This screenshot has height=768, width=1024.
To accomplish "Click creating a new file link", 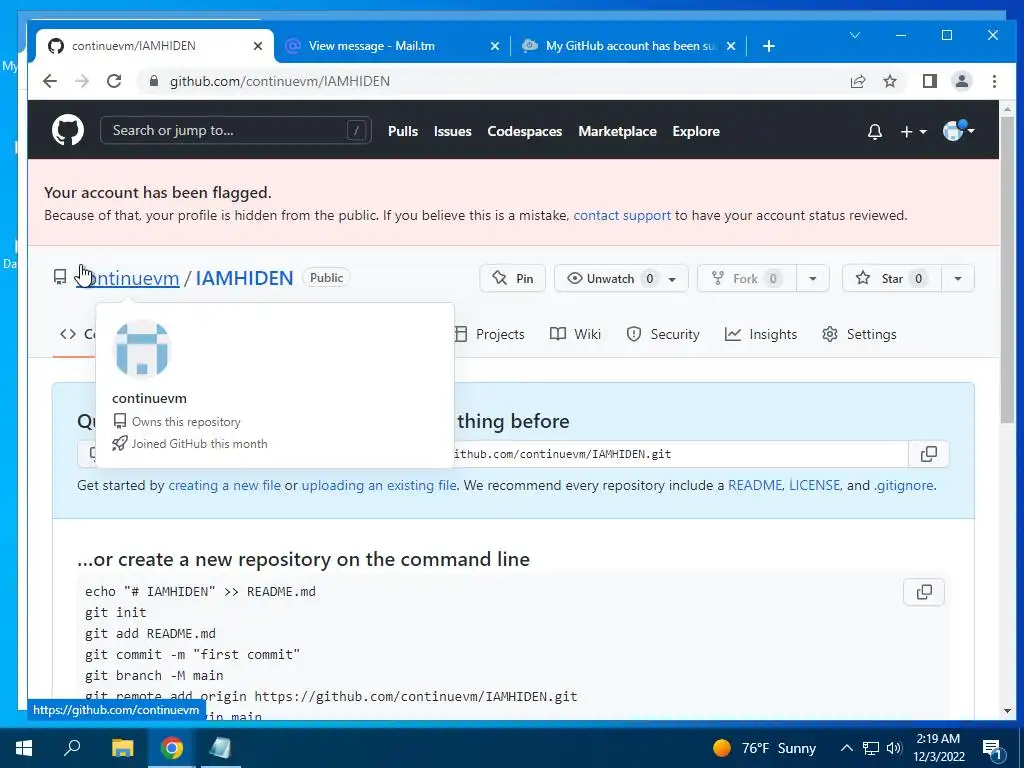I will point(225,485).
